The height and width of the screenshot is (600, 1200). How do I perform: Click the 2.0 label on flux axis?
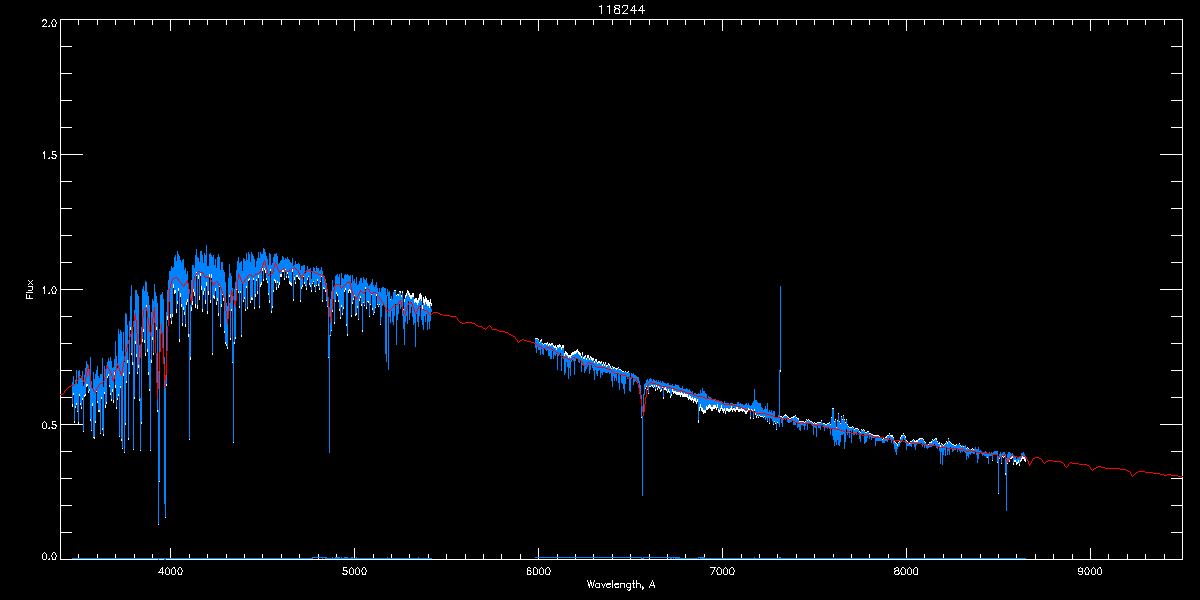49,22
